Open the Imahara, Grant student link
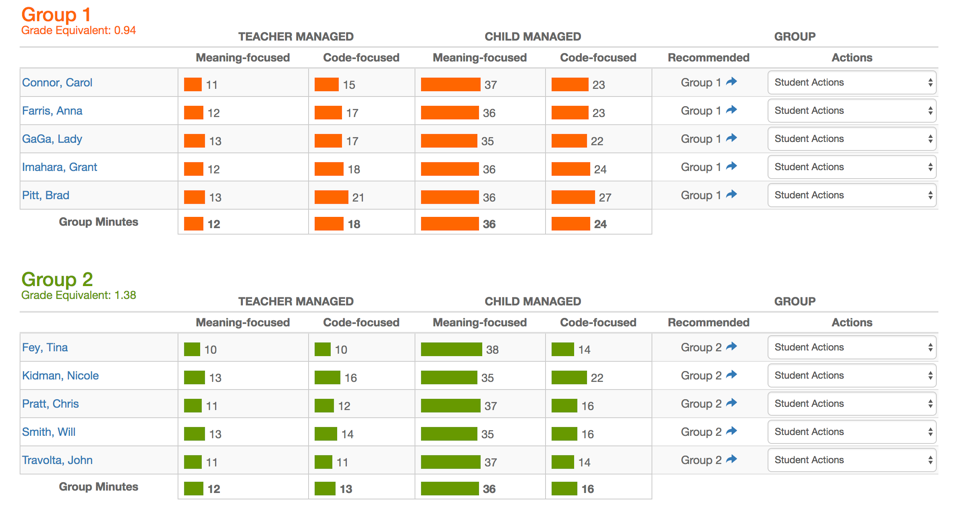 click(x=60, y=167)
